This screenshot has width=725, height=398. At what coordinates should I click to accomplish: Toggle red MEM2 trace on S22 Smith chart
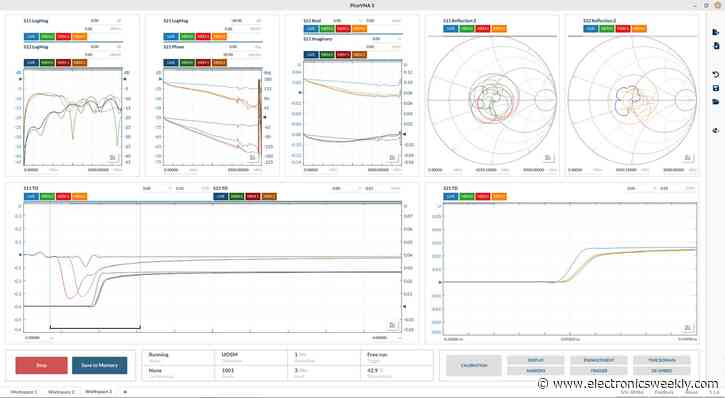[622, 29]
